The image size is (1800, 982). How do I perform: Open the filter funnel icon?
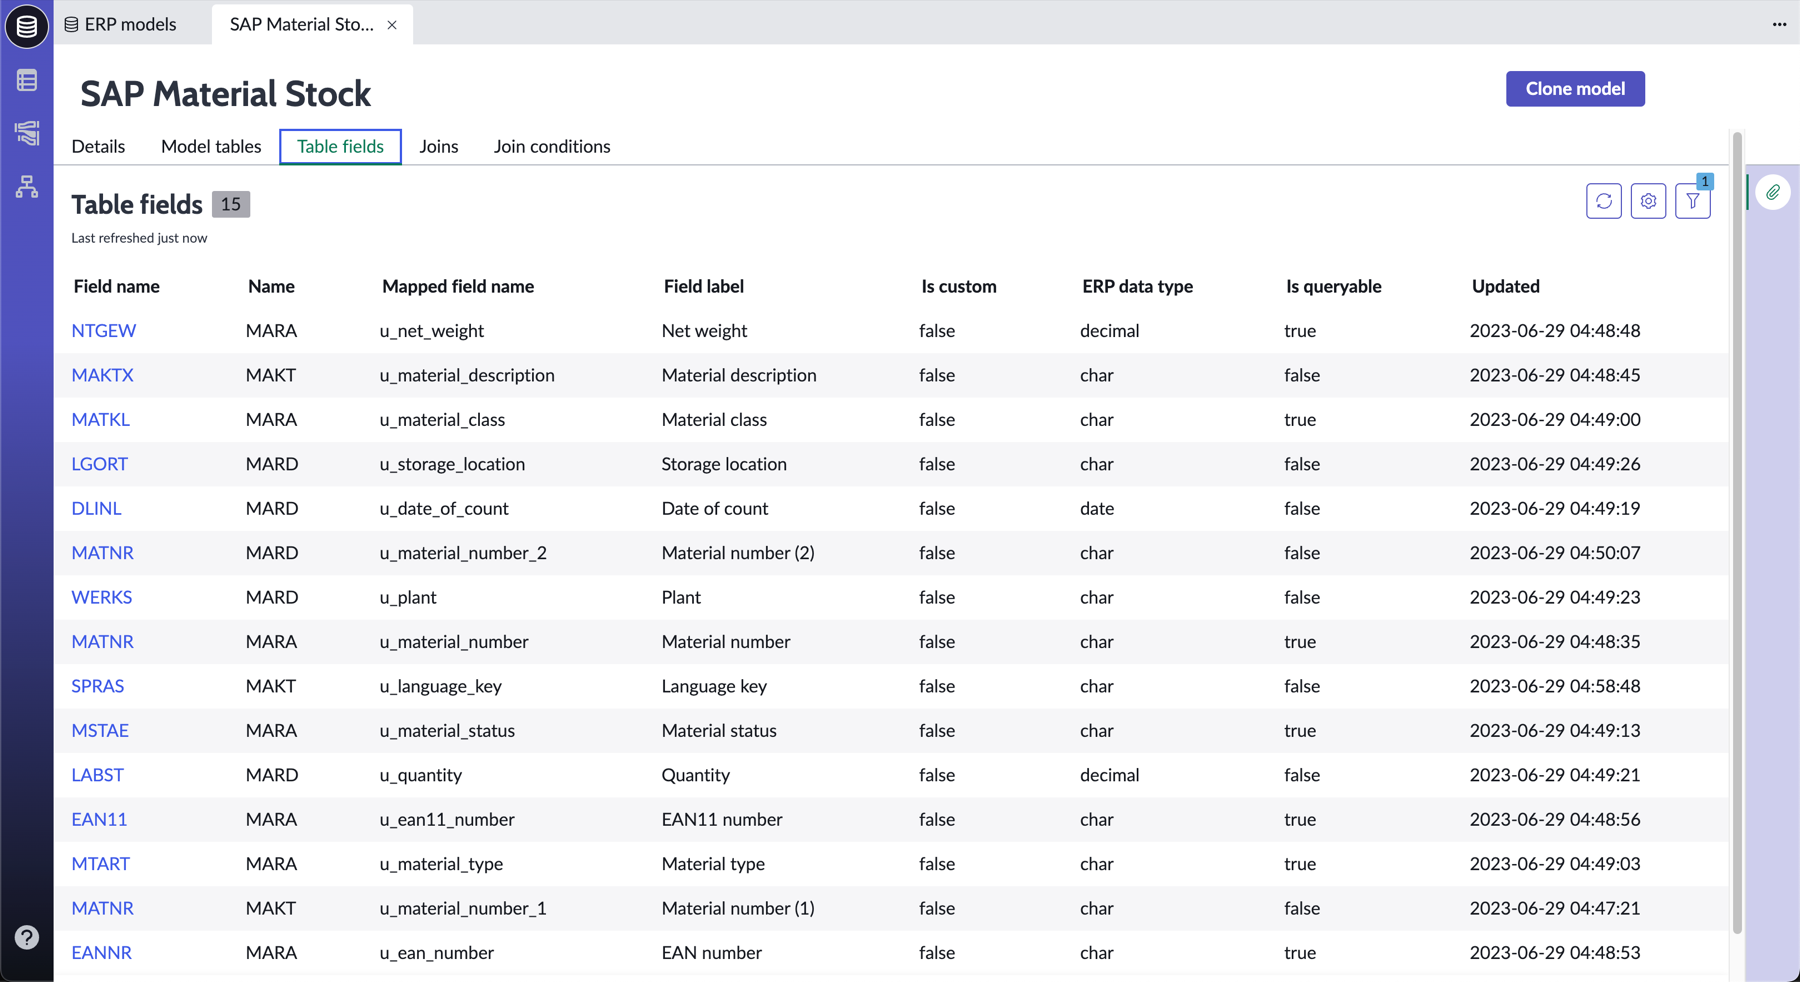click(1693, 201)
